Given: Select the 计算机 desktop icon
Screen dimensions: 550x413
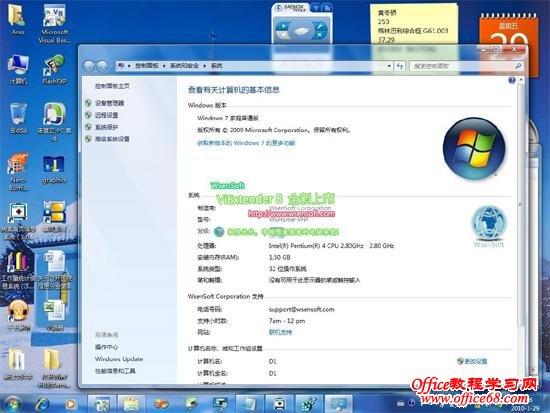Looking at the screenshot, I should (x=18, y=70).
